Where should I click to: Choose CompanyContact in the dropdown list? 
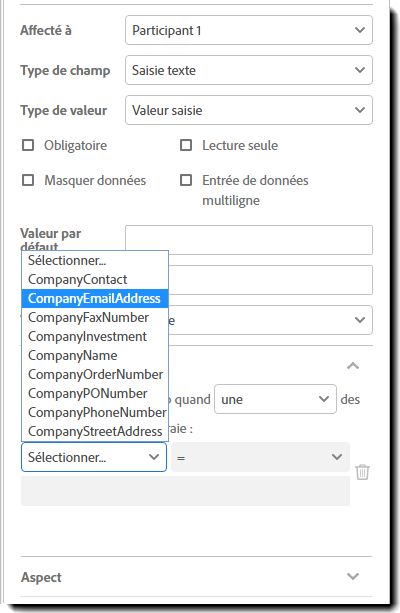tap(95, 280)
